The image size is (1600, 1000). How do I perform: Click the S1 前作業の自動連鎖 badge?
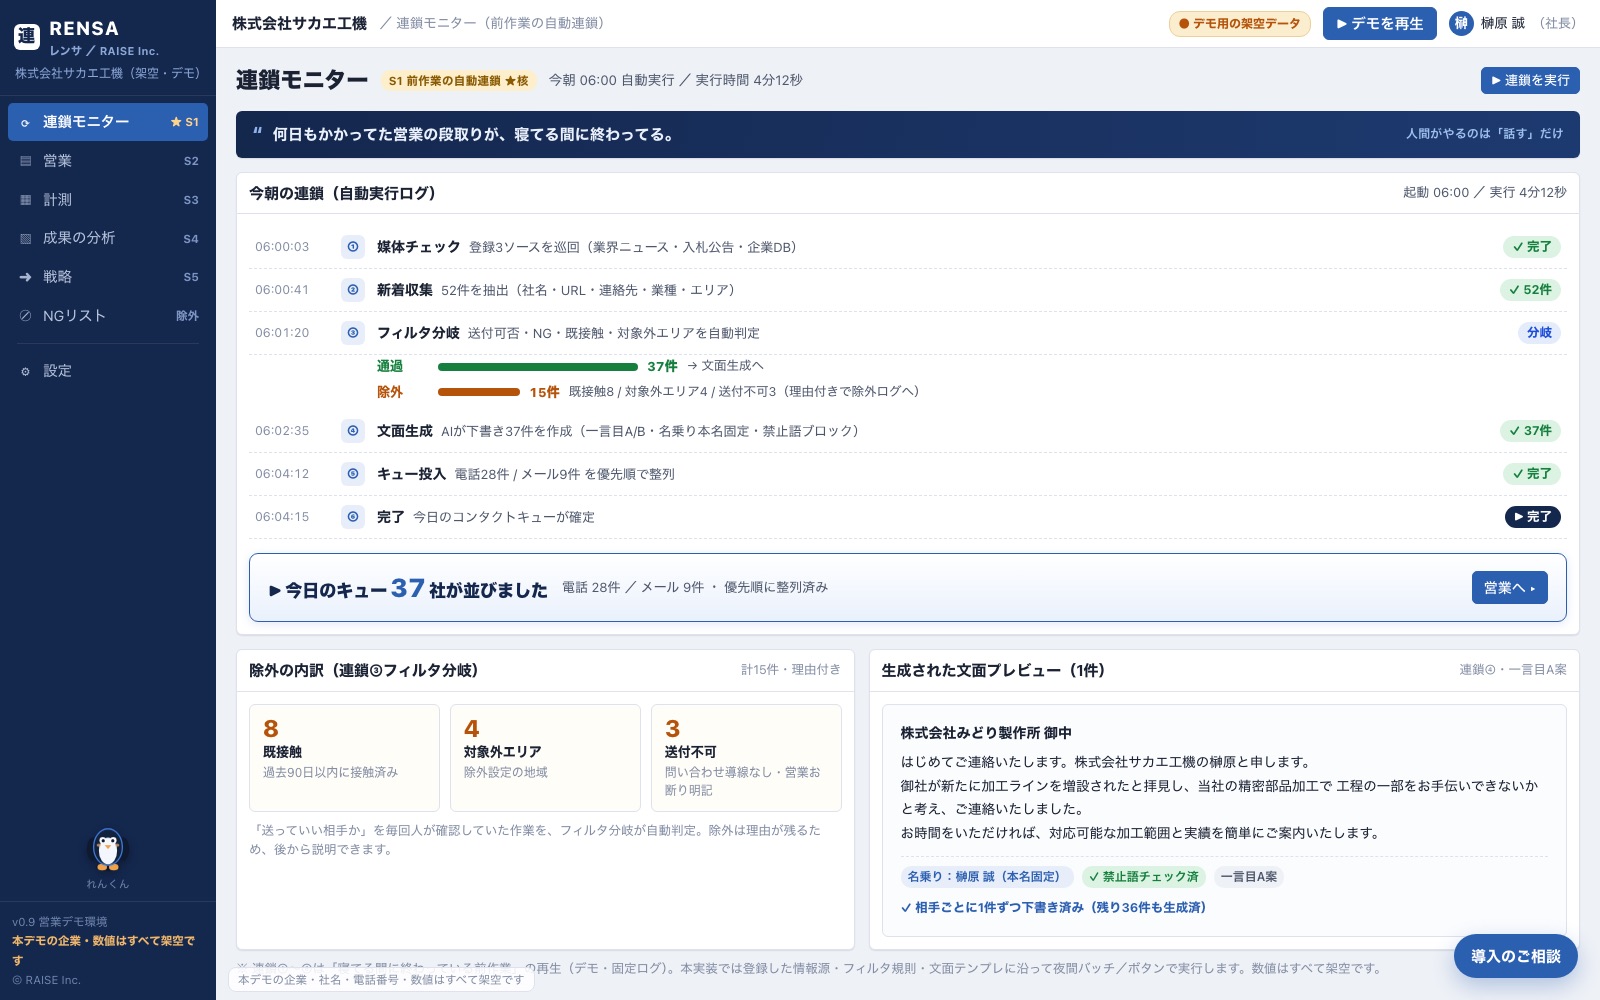(458, 81)
